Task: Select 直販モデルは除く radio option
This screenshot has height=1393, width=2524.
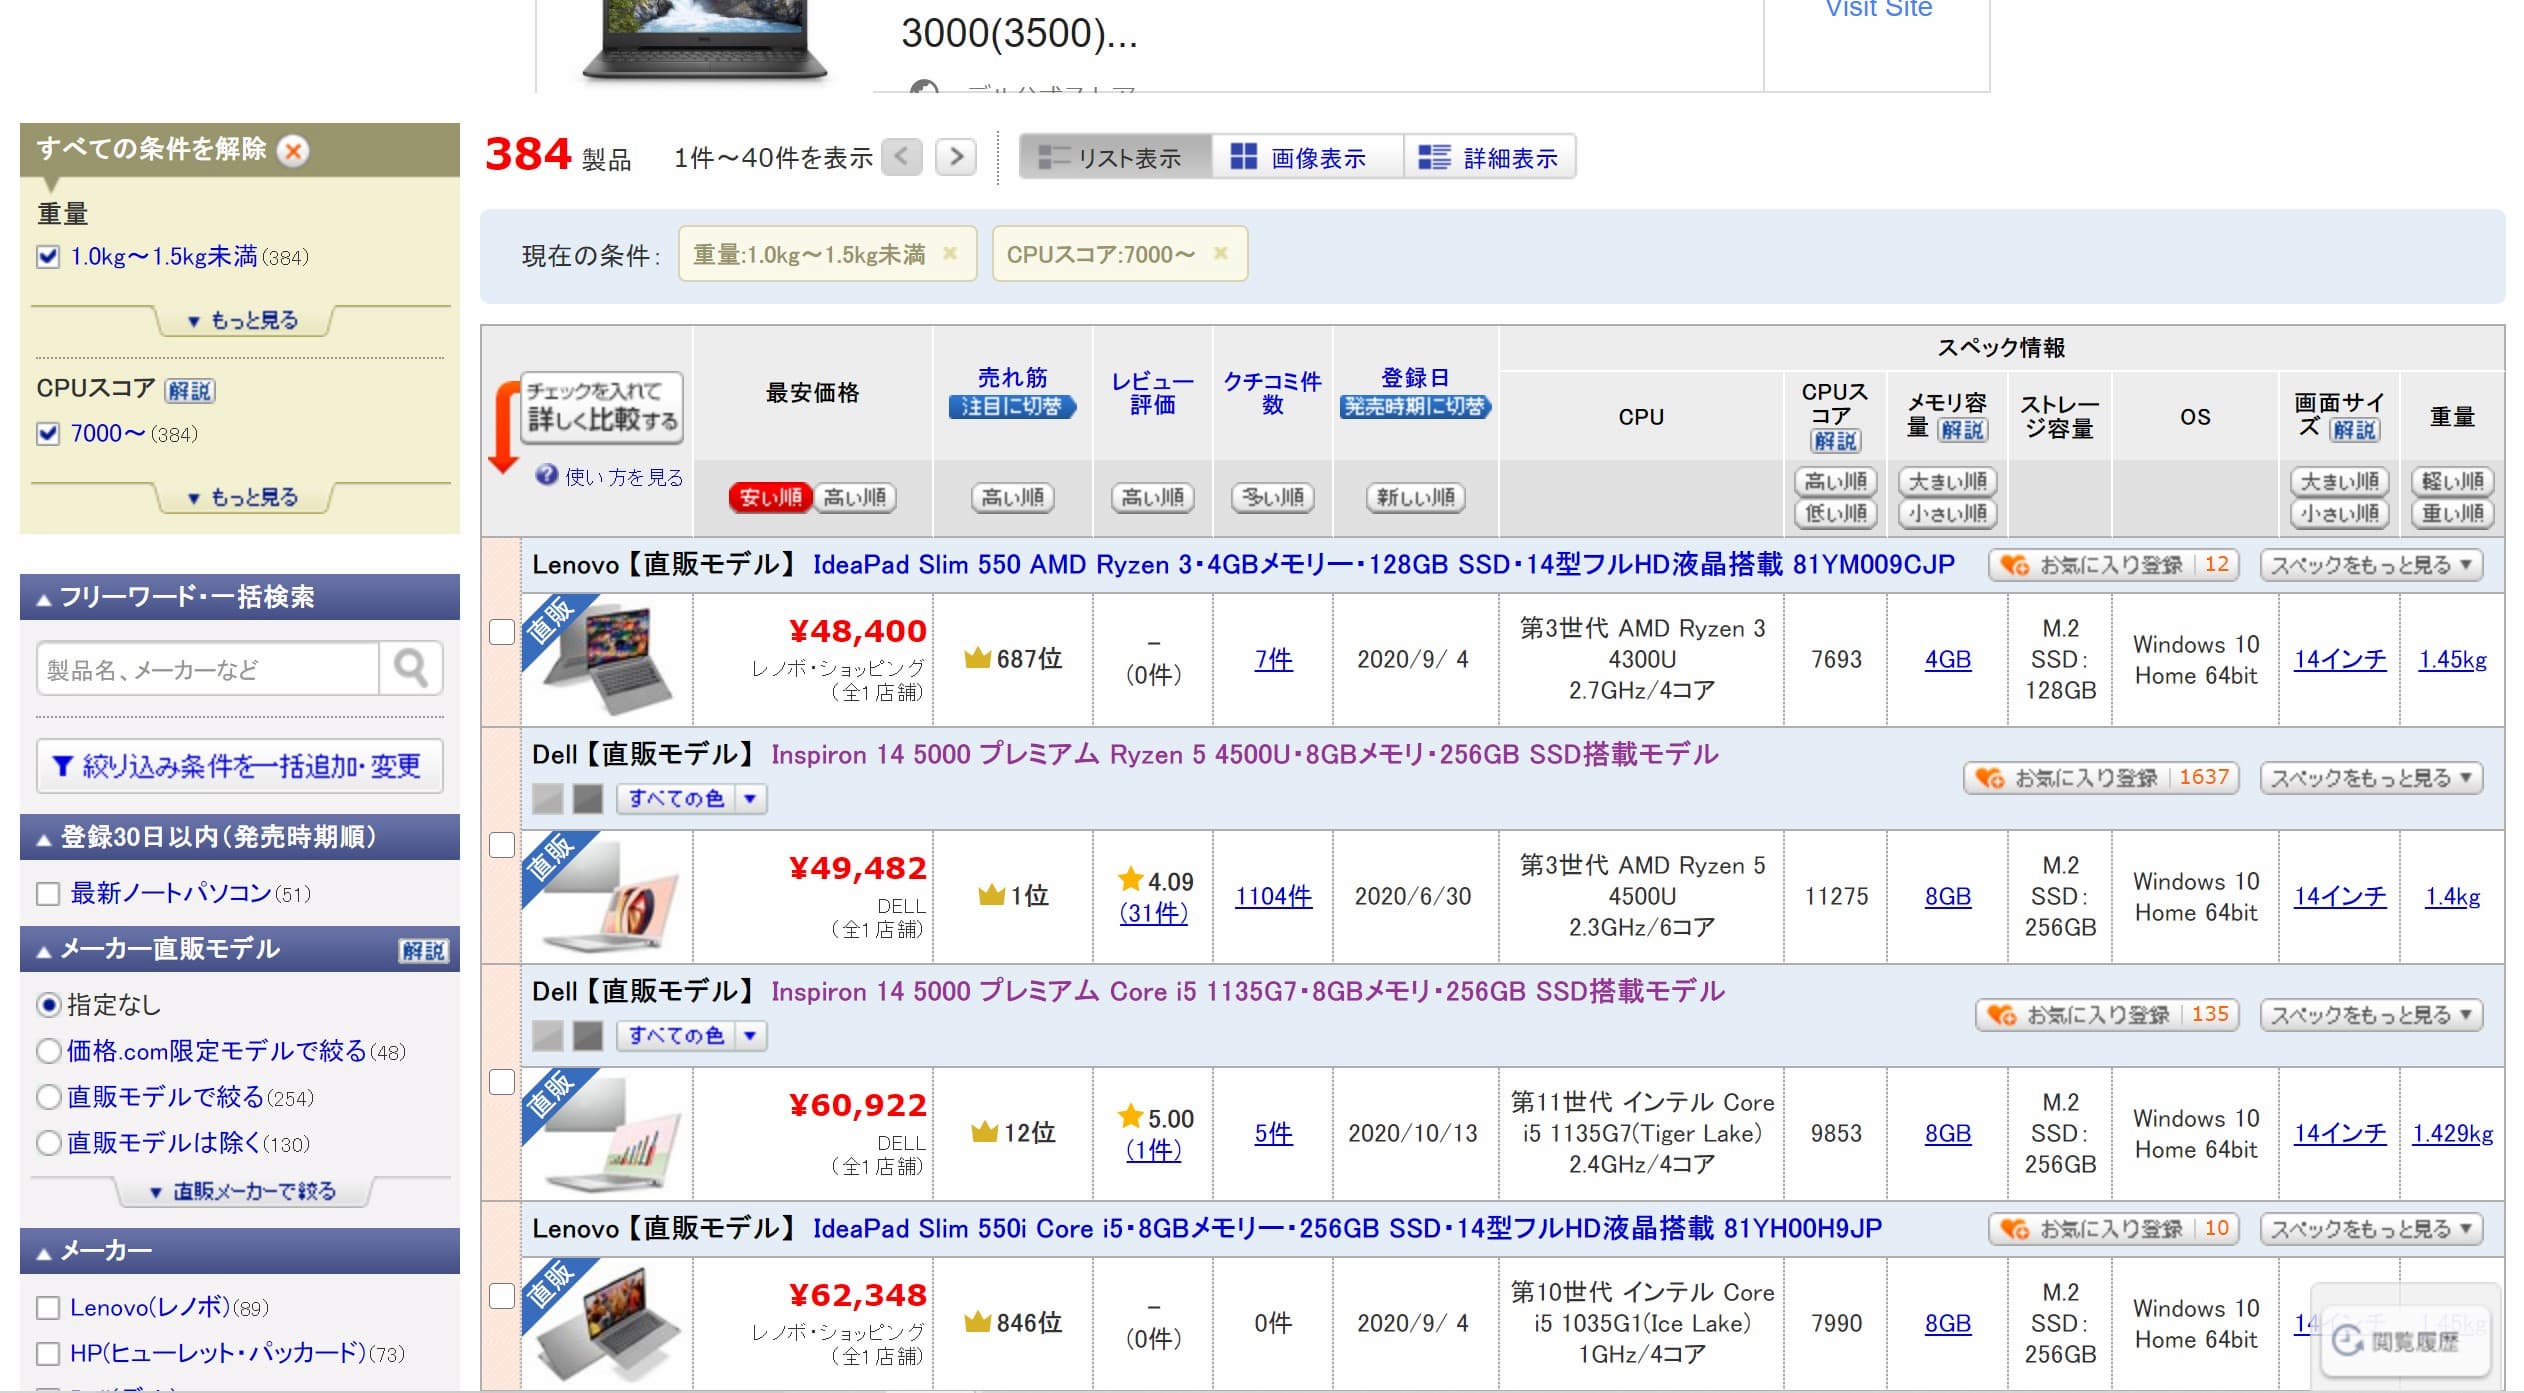Action: click(x=49, y=1143)
